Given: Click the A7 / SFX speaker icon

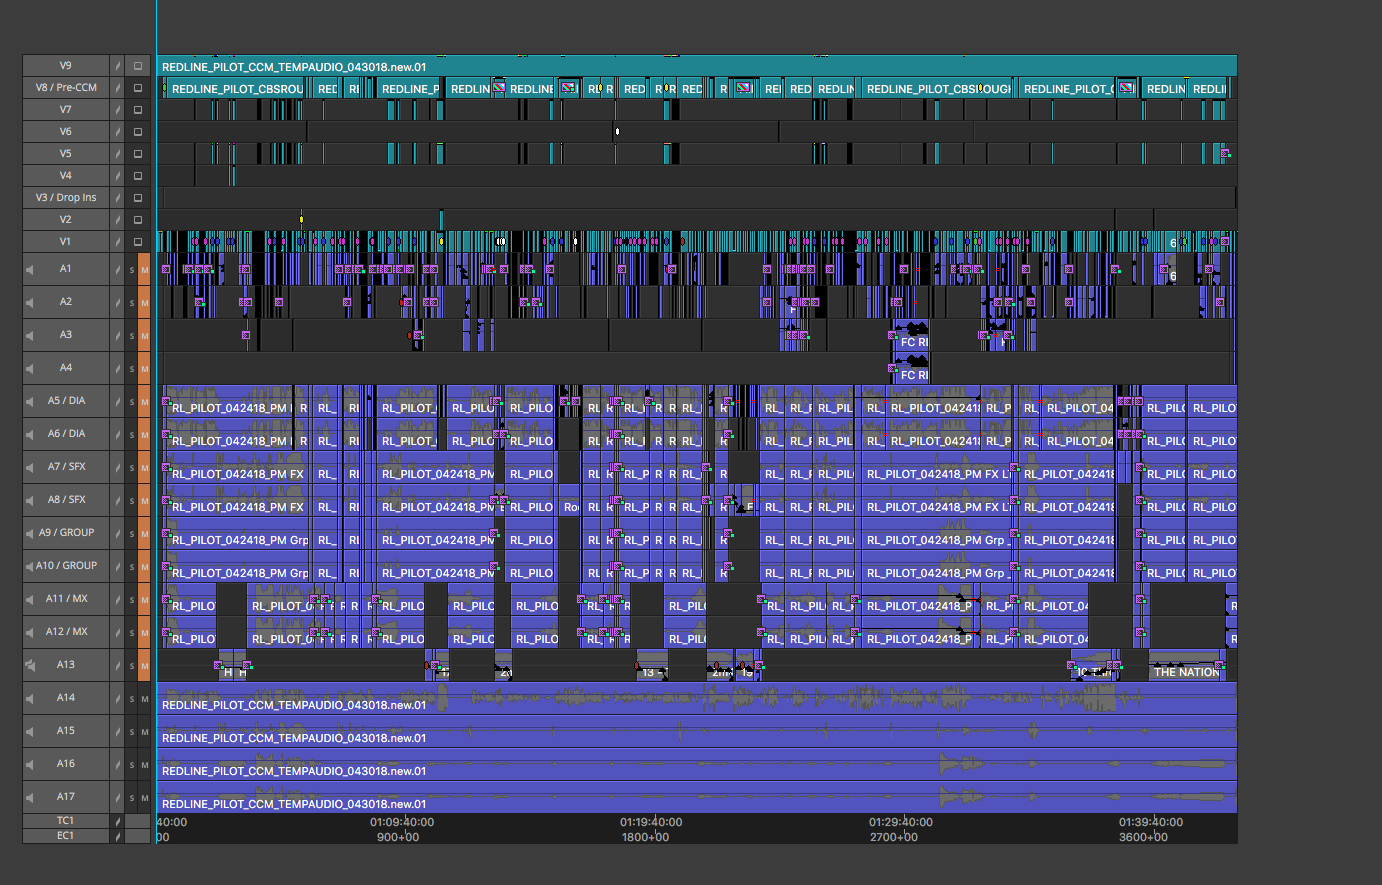Looking at the screenshot, I should [29, 468].
